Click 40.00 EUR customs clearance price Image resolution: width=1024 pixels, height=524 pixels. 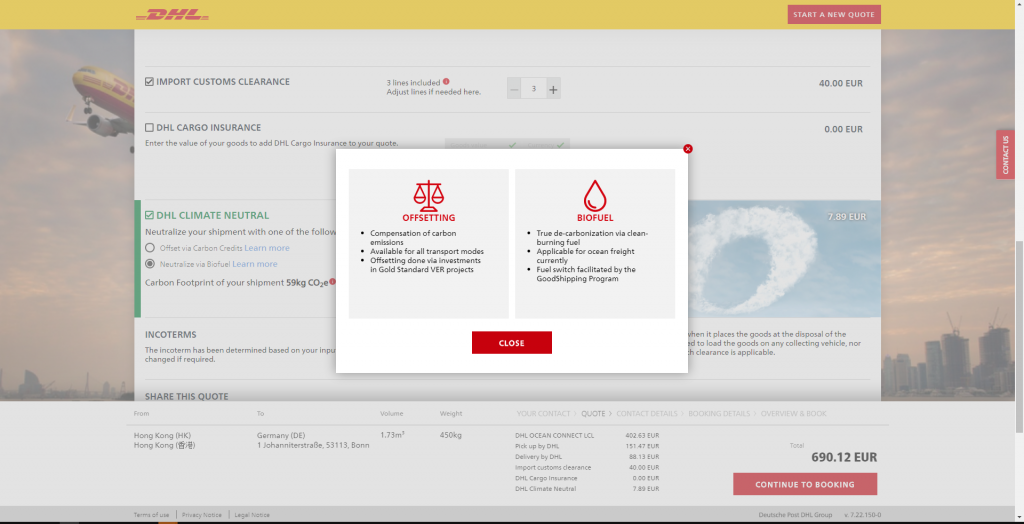840,84
